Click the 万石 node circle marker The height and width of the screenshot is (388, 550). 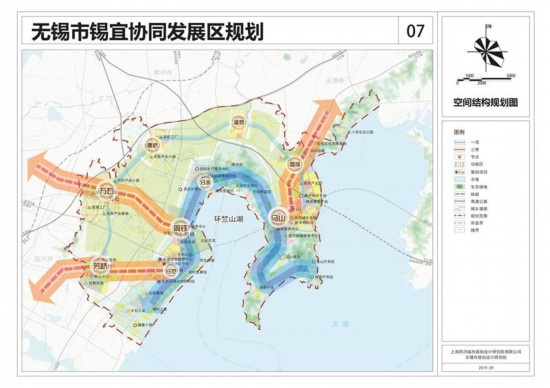tap(107, 190)
